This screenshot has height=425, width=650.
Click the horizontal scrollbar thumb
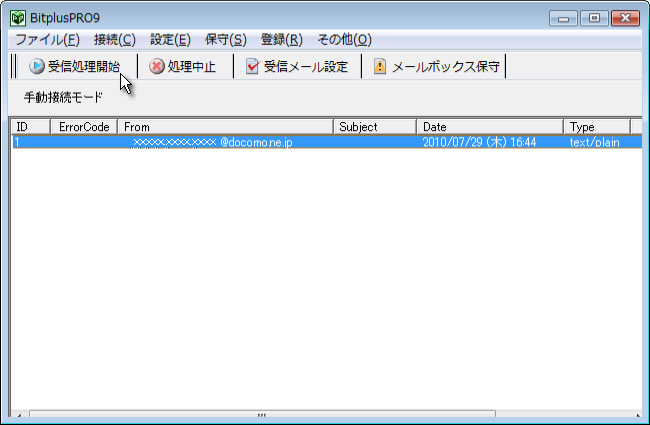(x=262, y=414)
